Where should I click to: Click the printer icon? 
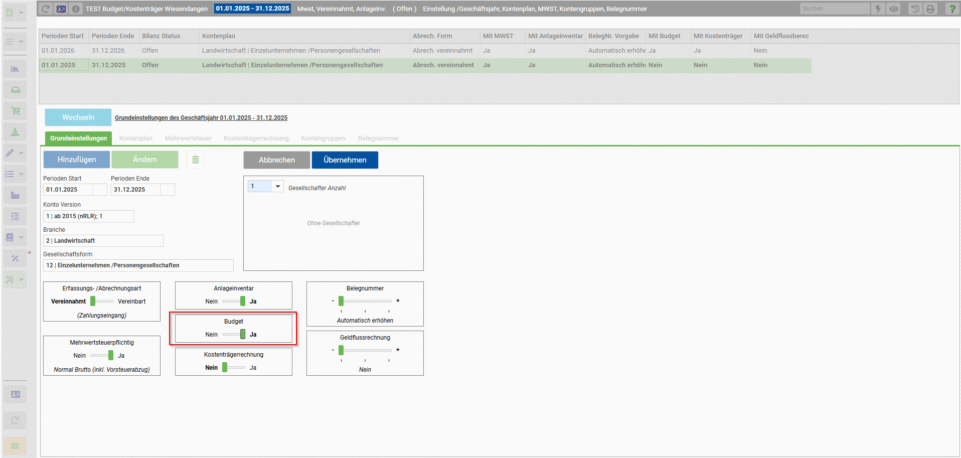(930, 9)
